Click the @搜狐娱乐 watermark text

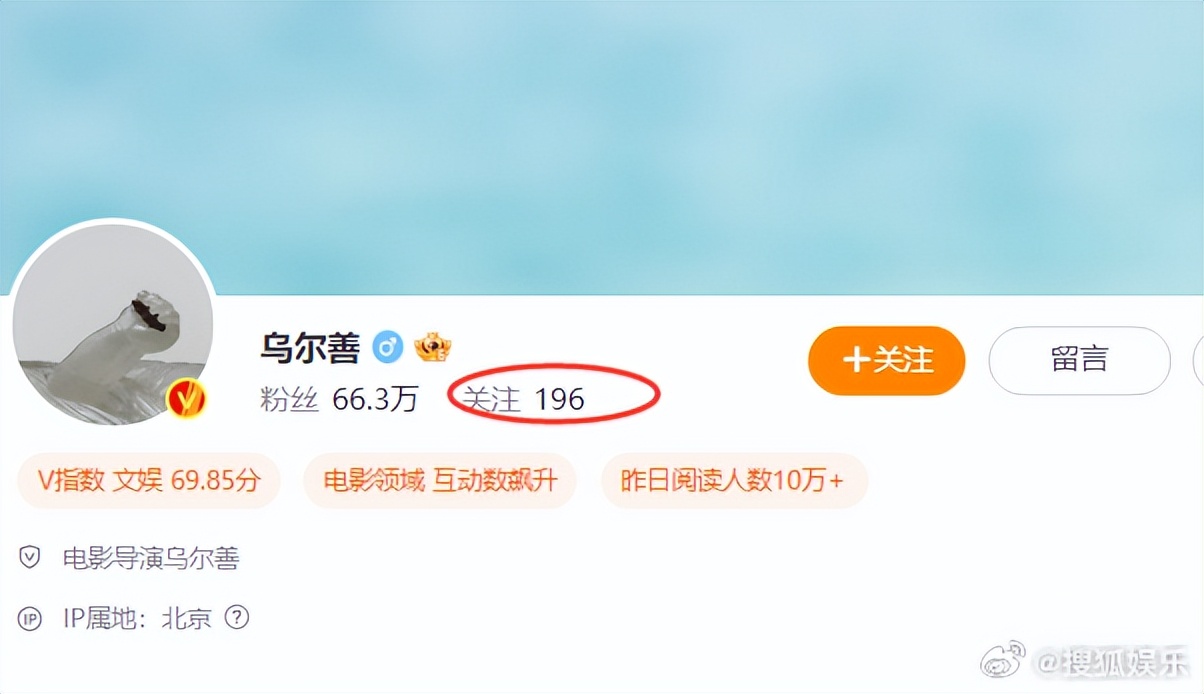[x=1112, y=662]
